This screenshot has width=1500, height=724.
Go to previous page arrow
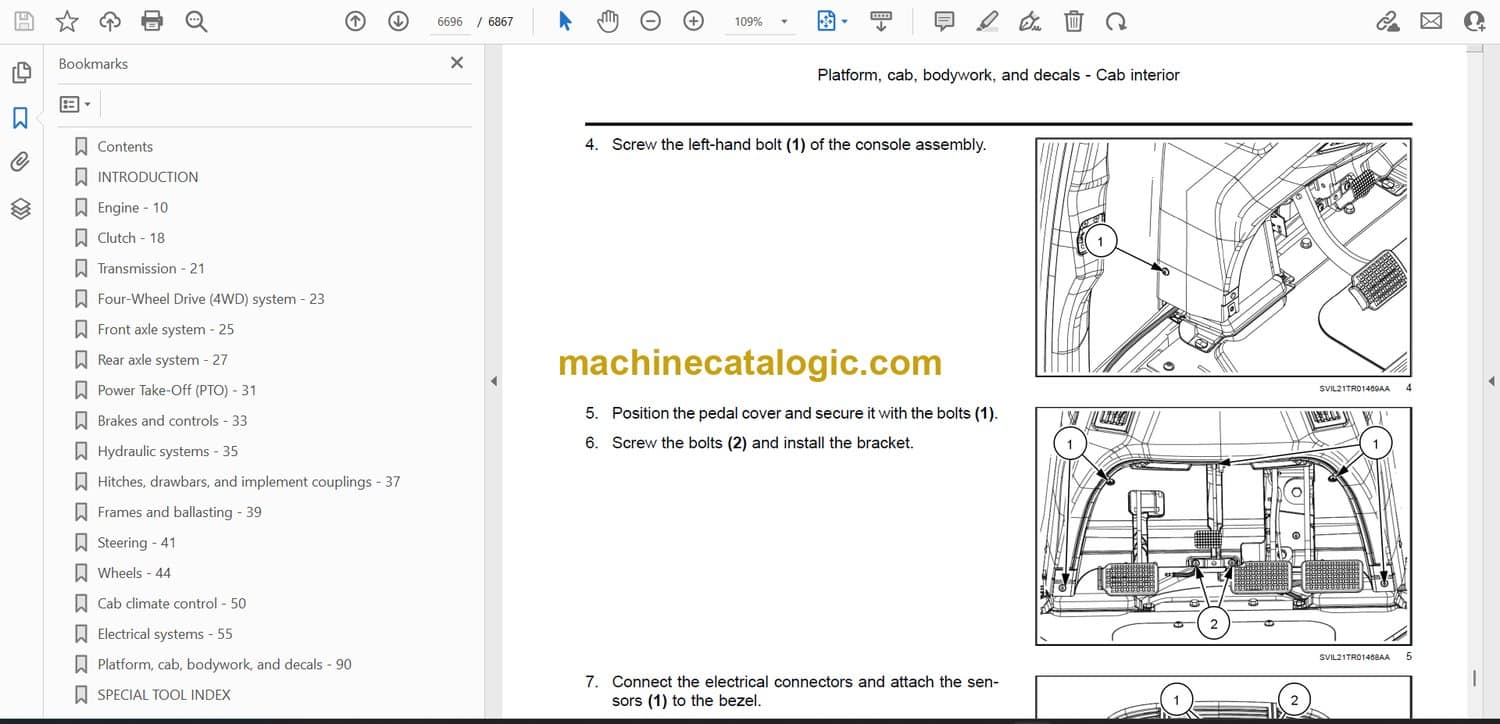(x=355, y=21)
